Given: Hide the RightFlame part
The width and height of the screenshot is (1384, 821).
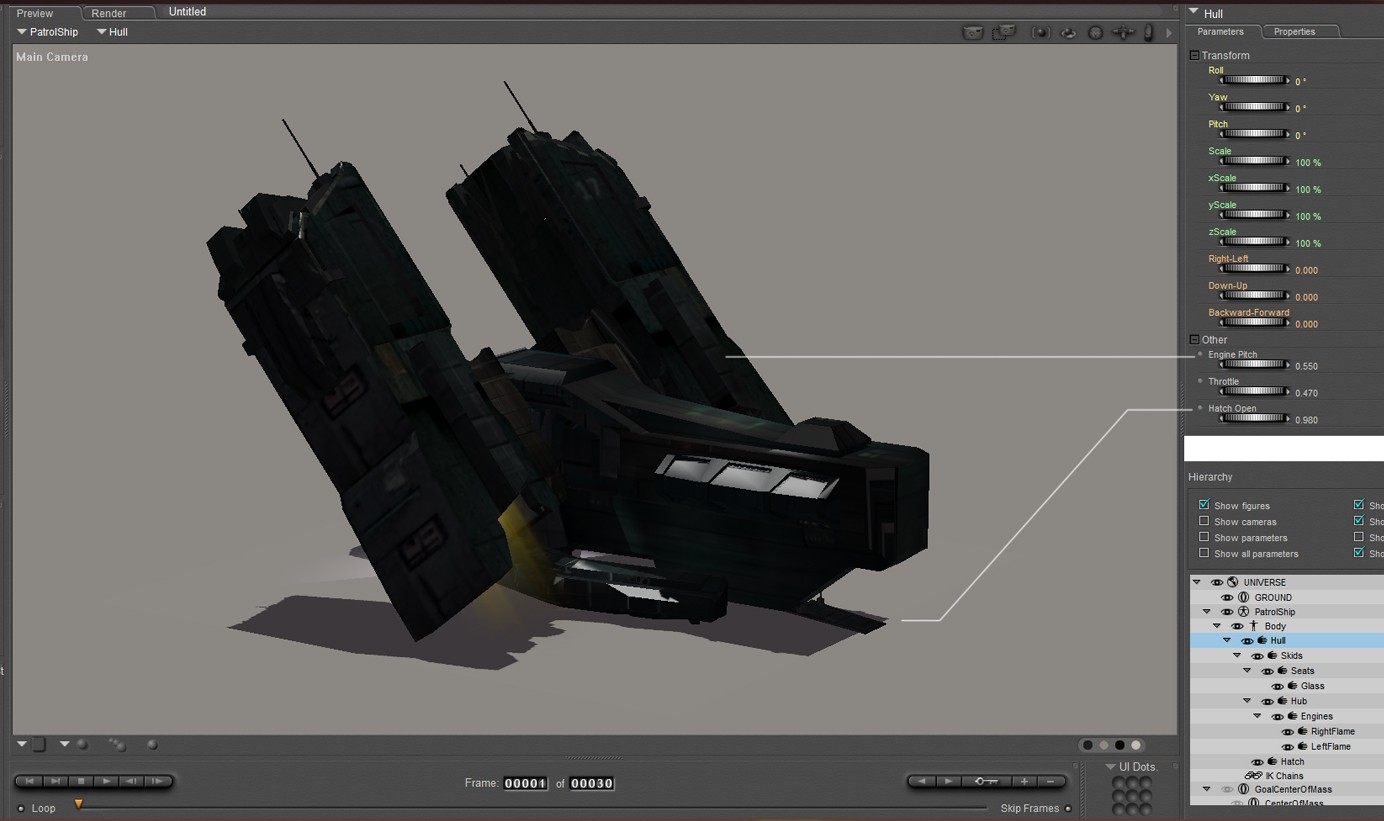Looking at the screenshot, I should [x=1287, y=732].
